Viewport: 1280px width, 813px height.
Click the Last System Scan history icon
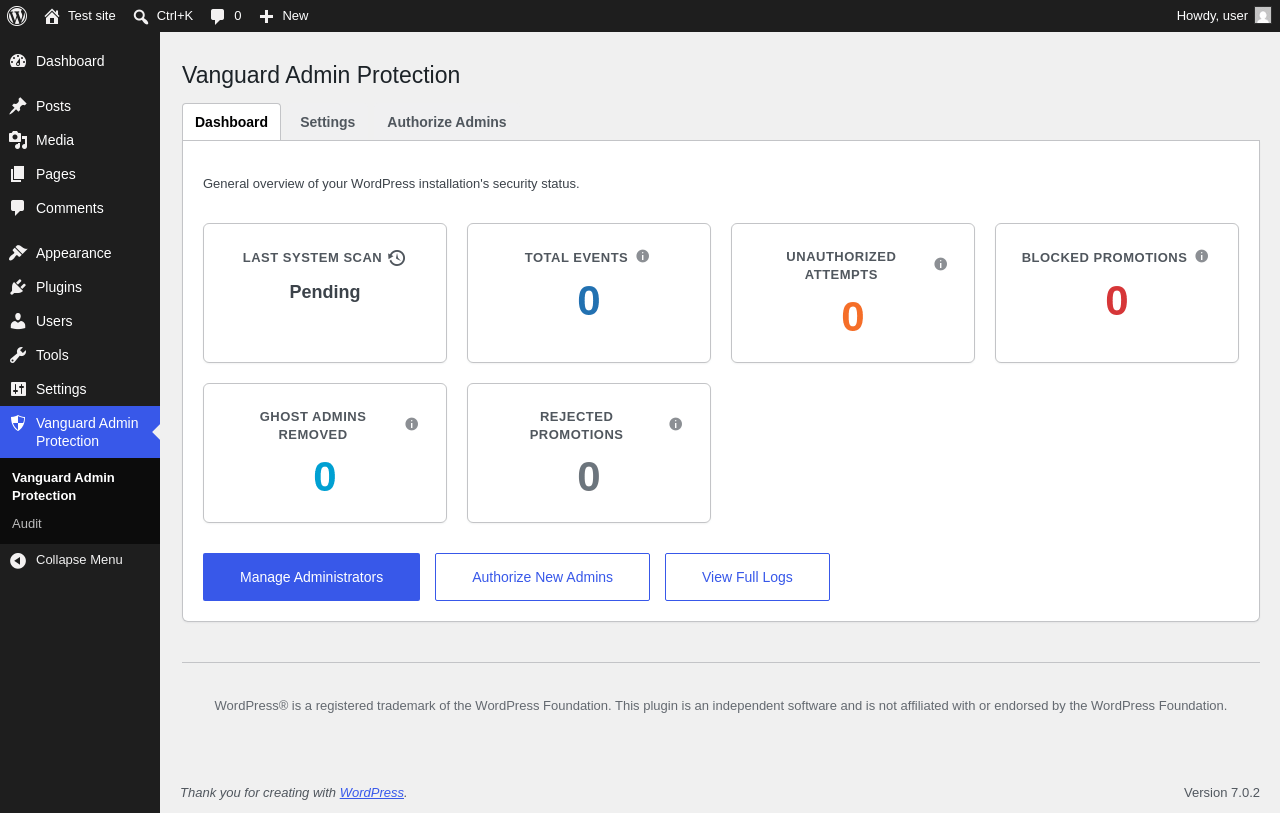[x=397, y=258]
